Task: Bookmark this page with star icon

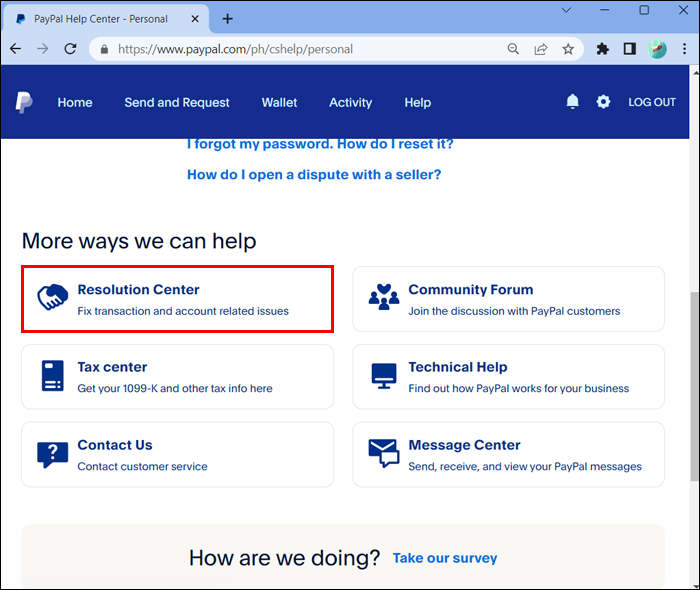Action: coord(568,49)
